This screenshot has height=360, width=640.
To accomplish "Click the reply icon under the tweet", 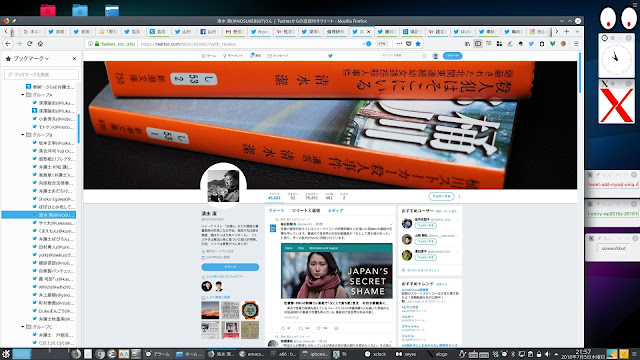I will point(283,328).
